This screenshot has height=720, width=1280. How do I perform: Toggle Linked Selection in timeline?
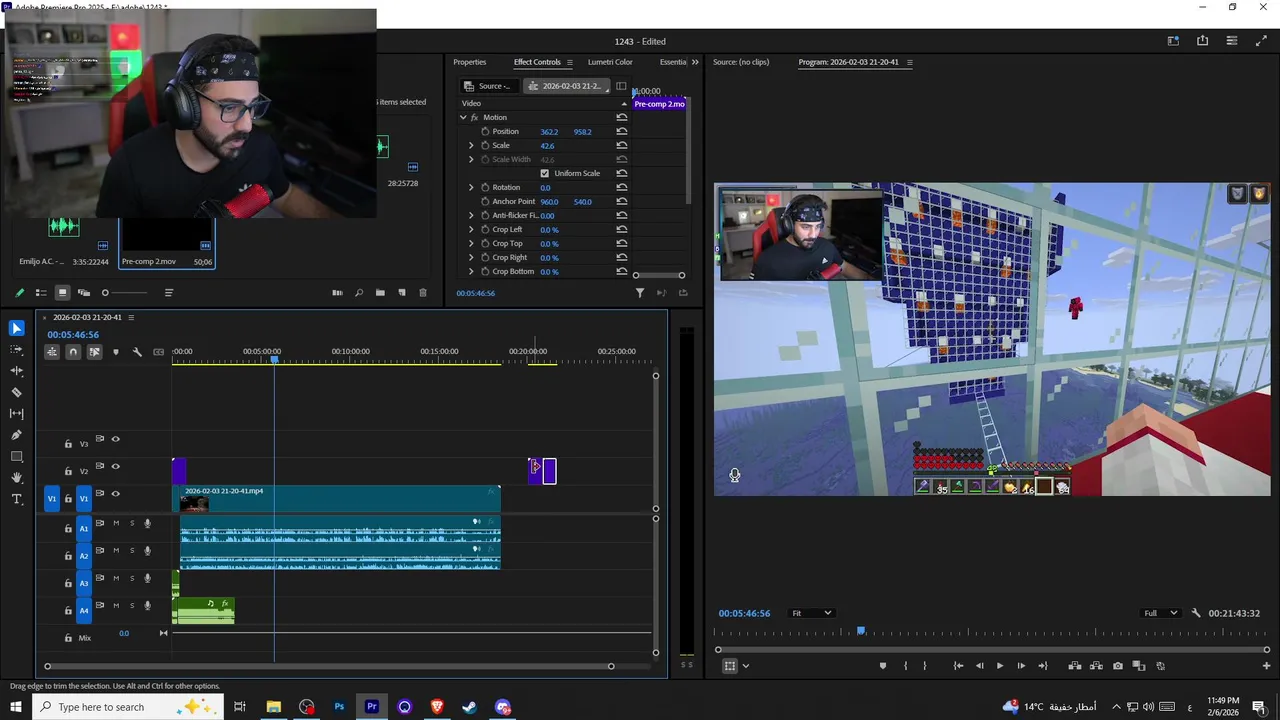[94, 352]
